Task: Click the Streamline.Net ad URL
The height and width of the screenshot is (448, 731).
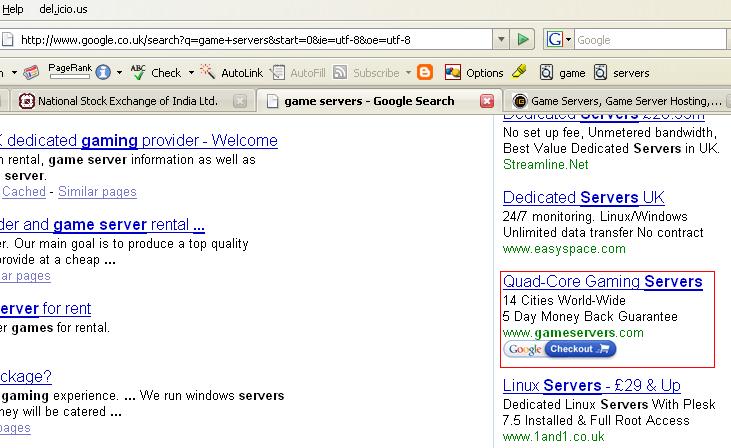Action: [x=545, y=165]
